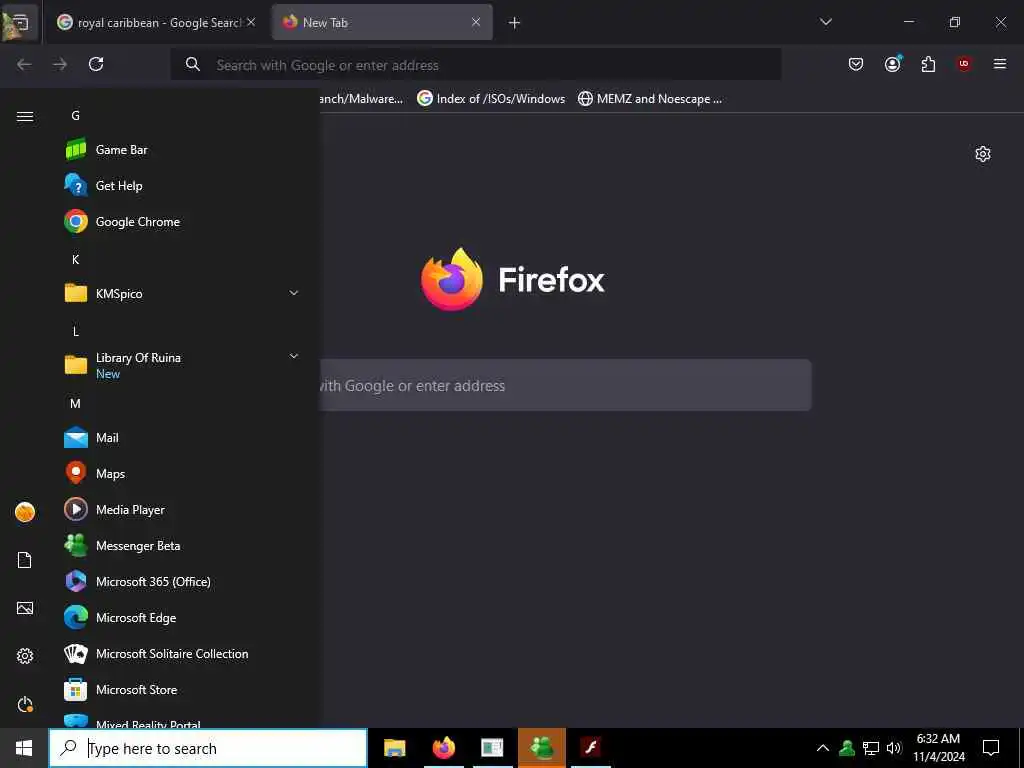Click the letter K section header
The image size is (1024, 768).
pyautogui.click(x=75, y=259)
